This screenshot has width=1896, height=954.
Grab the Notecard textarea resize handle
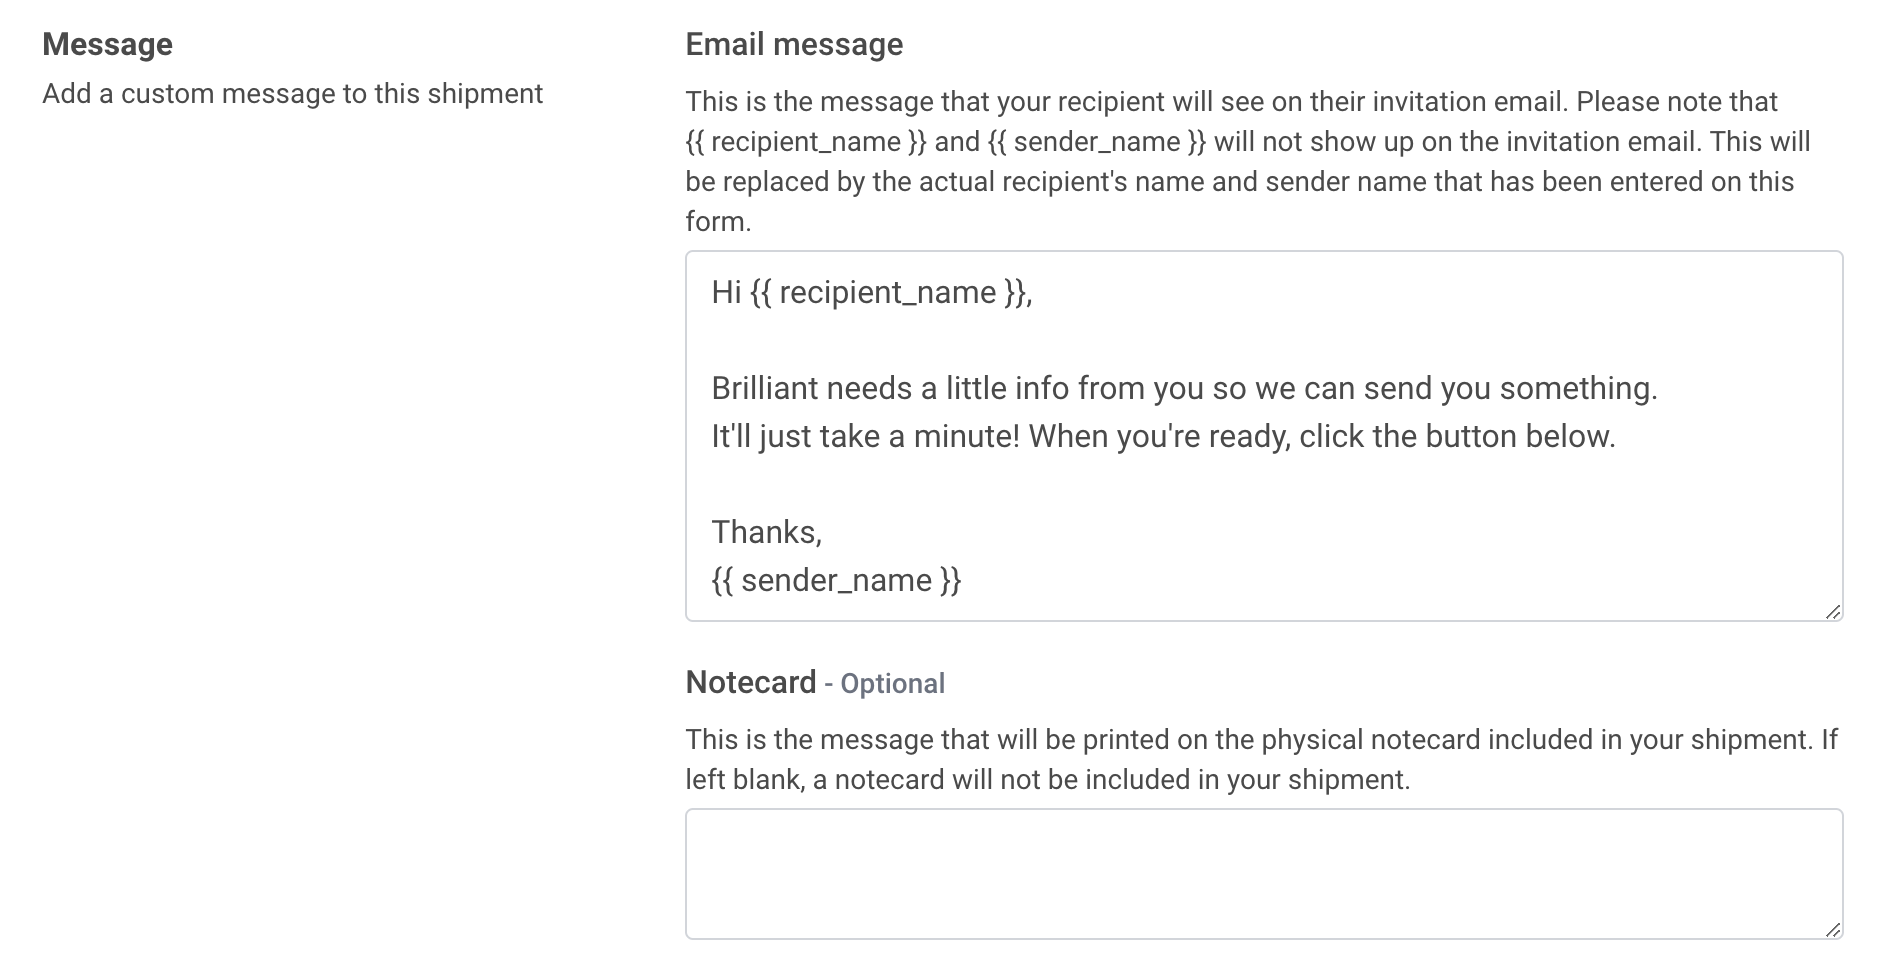[x=1832, y=929]
